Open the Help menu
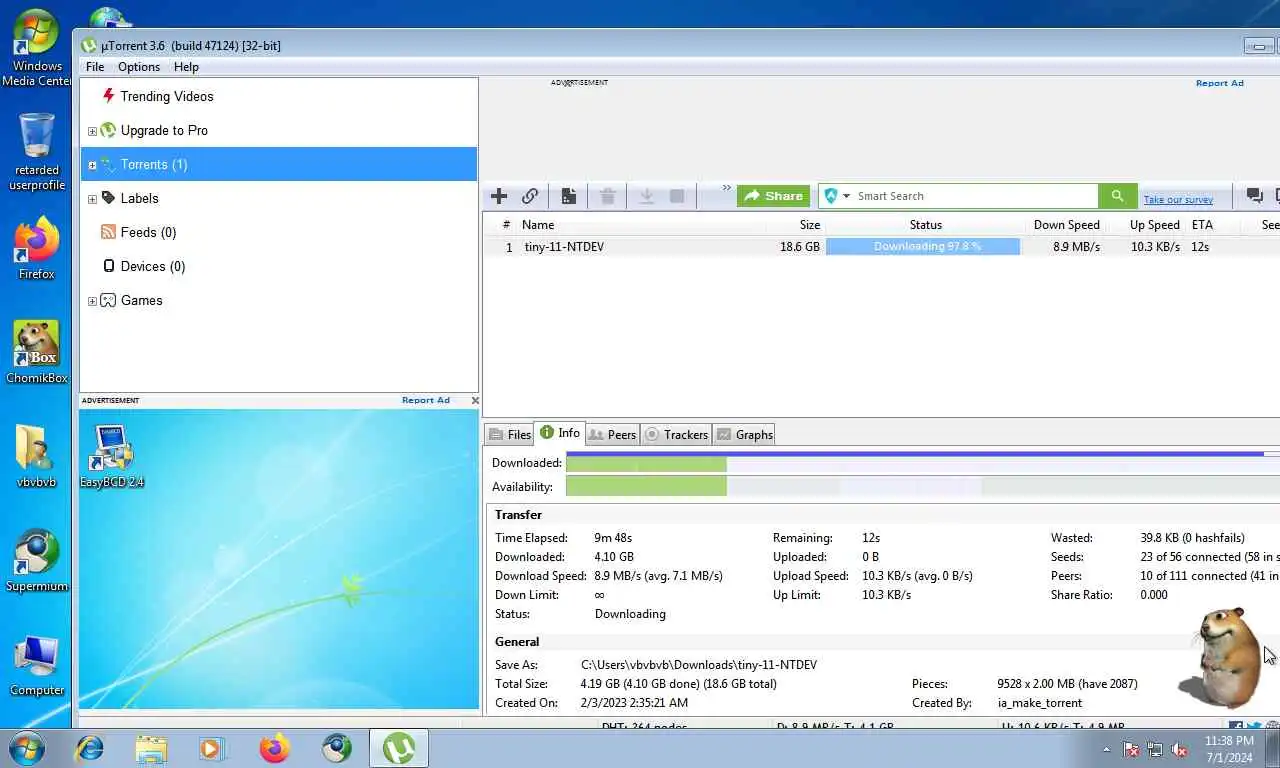The height and width of the screenshot is (768, 1280). click(x=186, y=67)
